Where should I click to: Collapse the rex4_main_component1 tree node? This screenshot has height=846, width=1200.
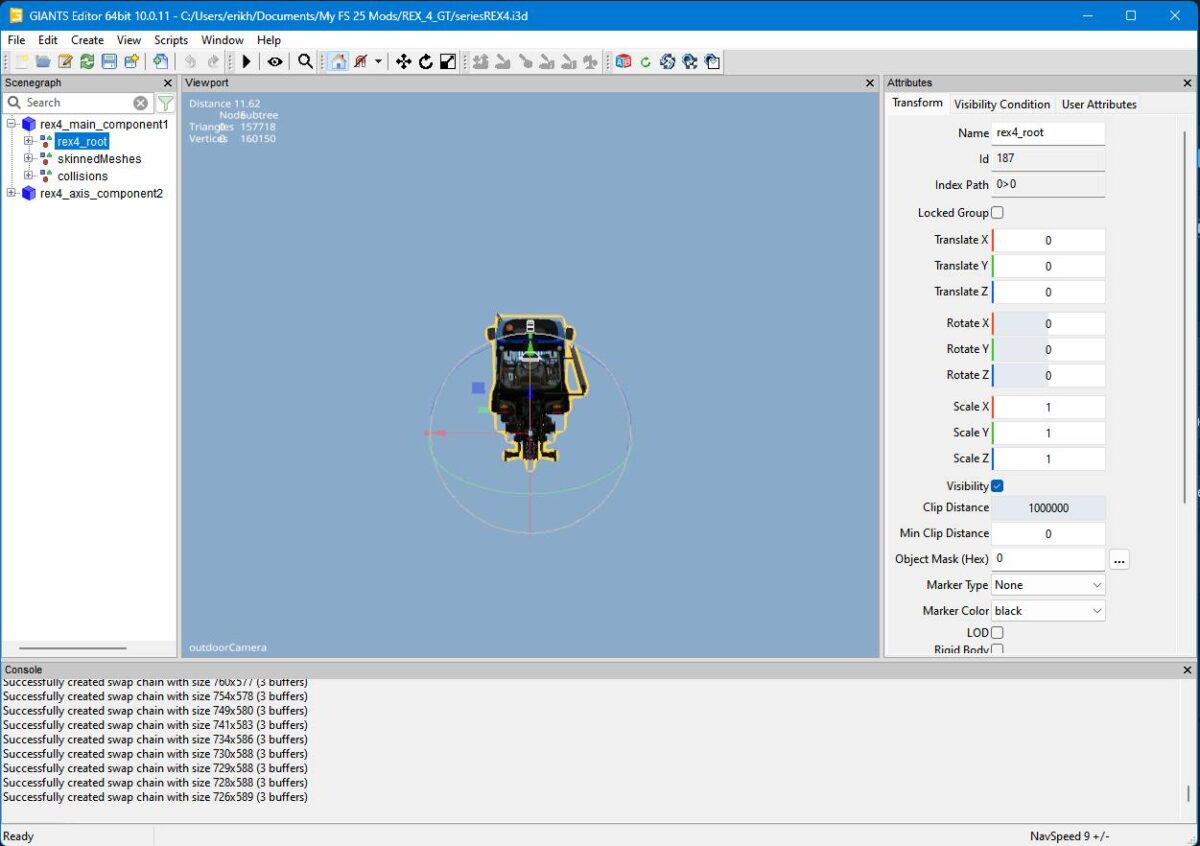[x=12, y=124]
